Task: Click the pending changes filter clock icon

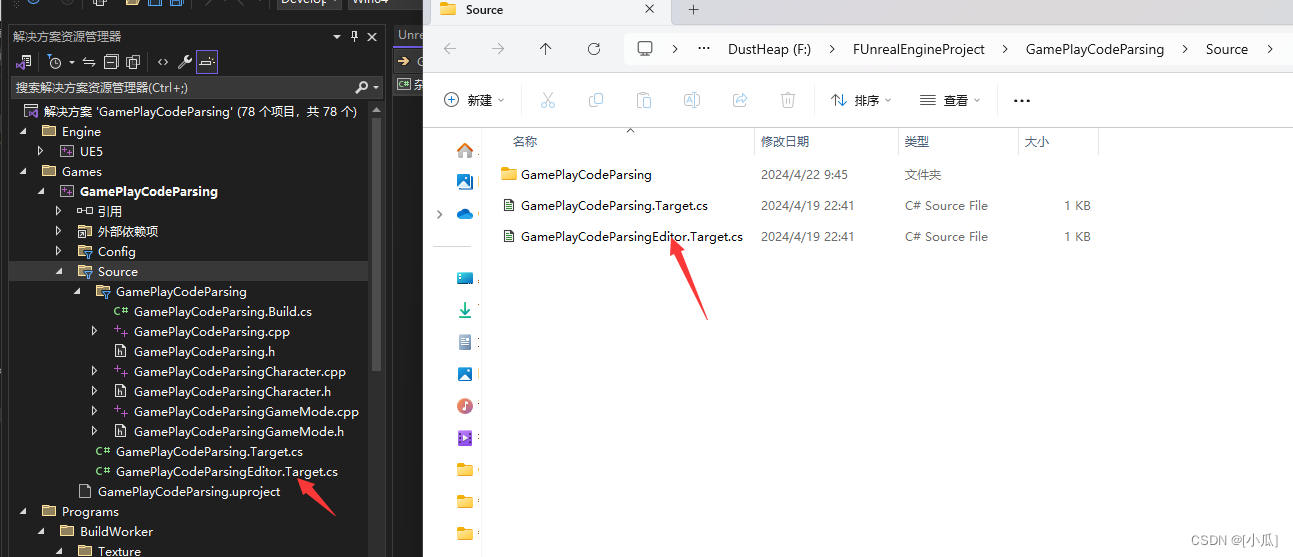Action: pos(53,62)
